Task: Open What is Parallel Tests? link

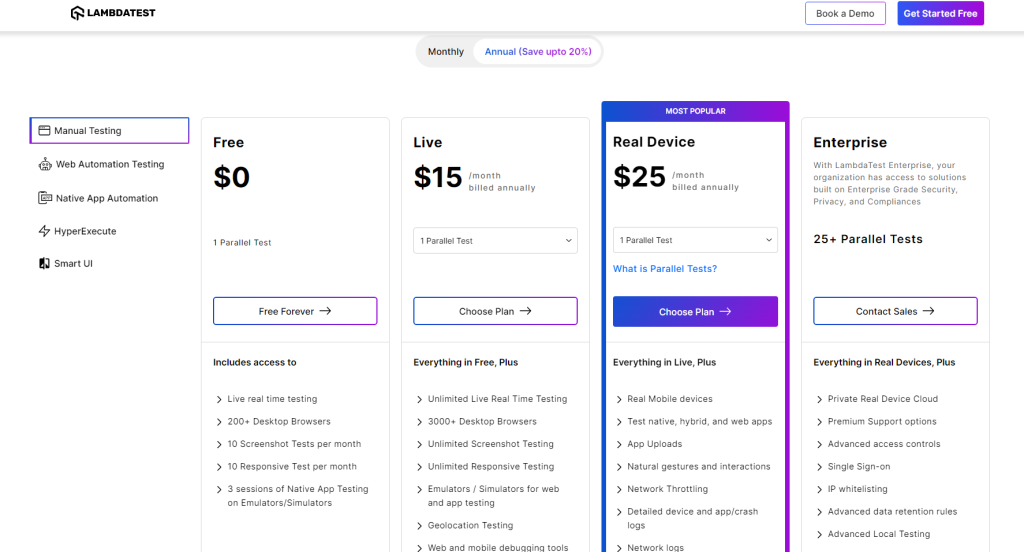Action: 665,268
